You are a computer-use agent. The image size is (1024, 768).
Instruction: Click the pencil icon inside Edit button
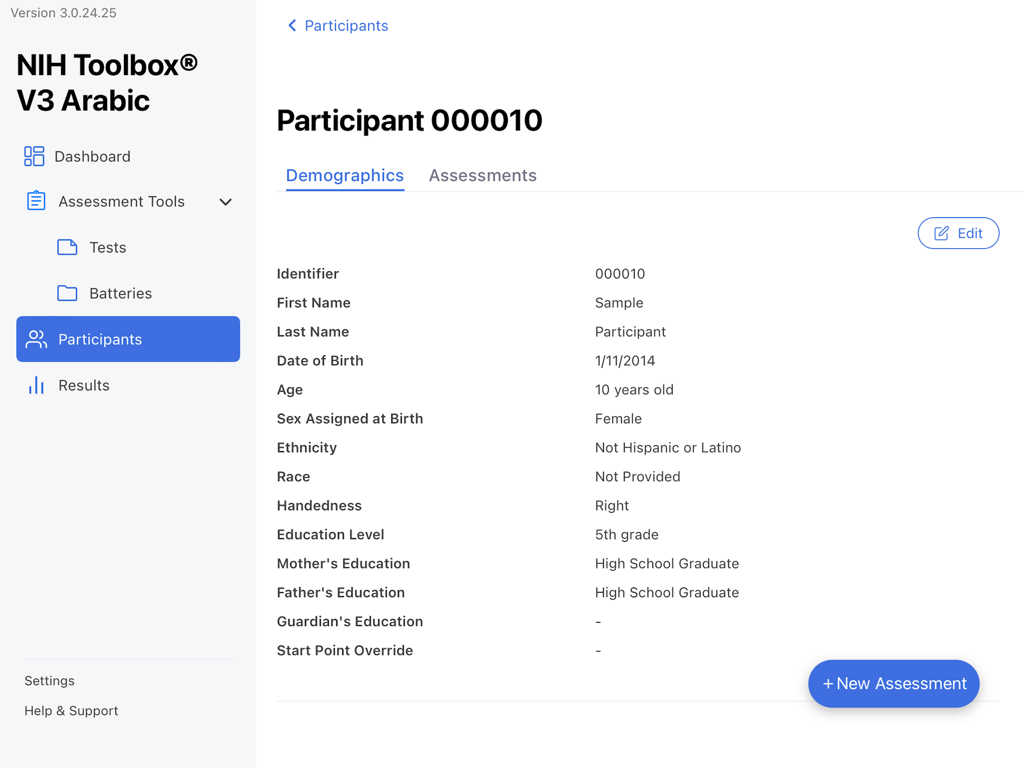tap(942, 232)
